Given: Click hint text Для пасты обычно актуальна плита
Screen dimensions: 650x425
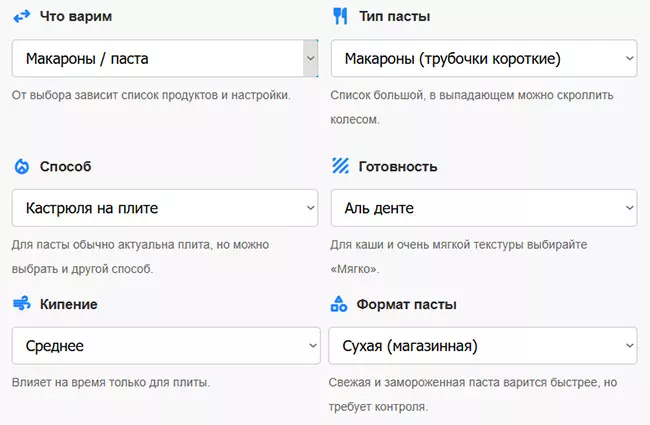Looking at the screenshot, I should pos(140,257).
